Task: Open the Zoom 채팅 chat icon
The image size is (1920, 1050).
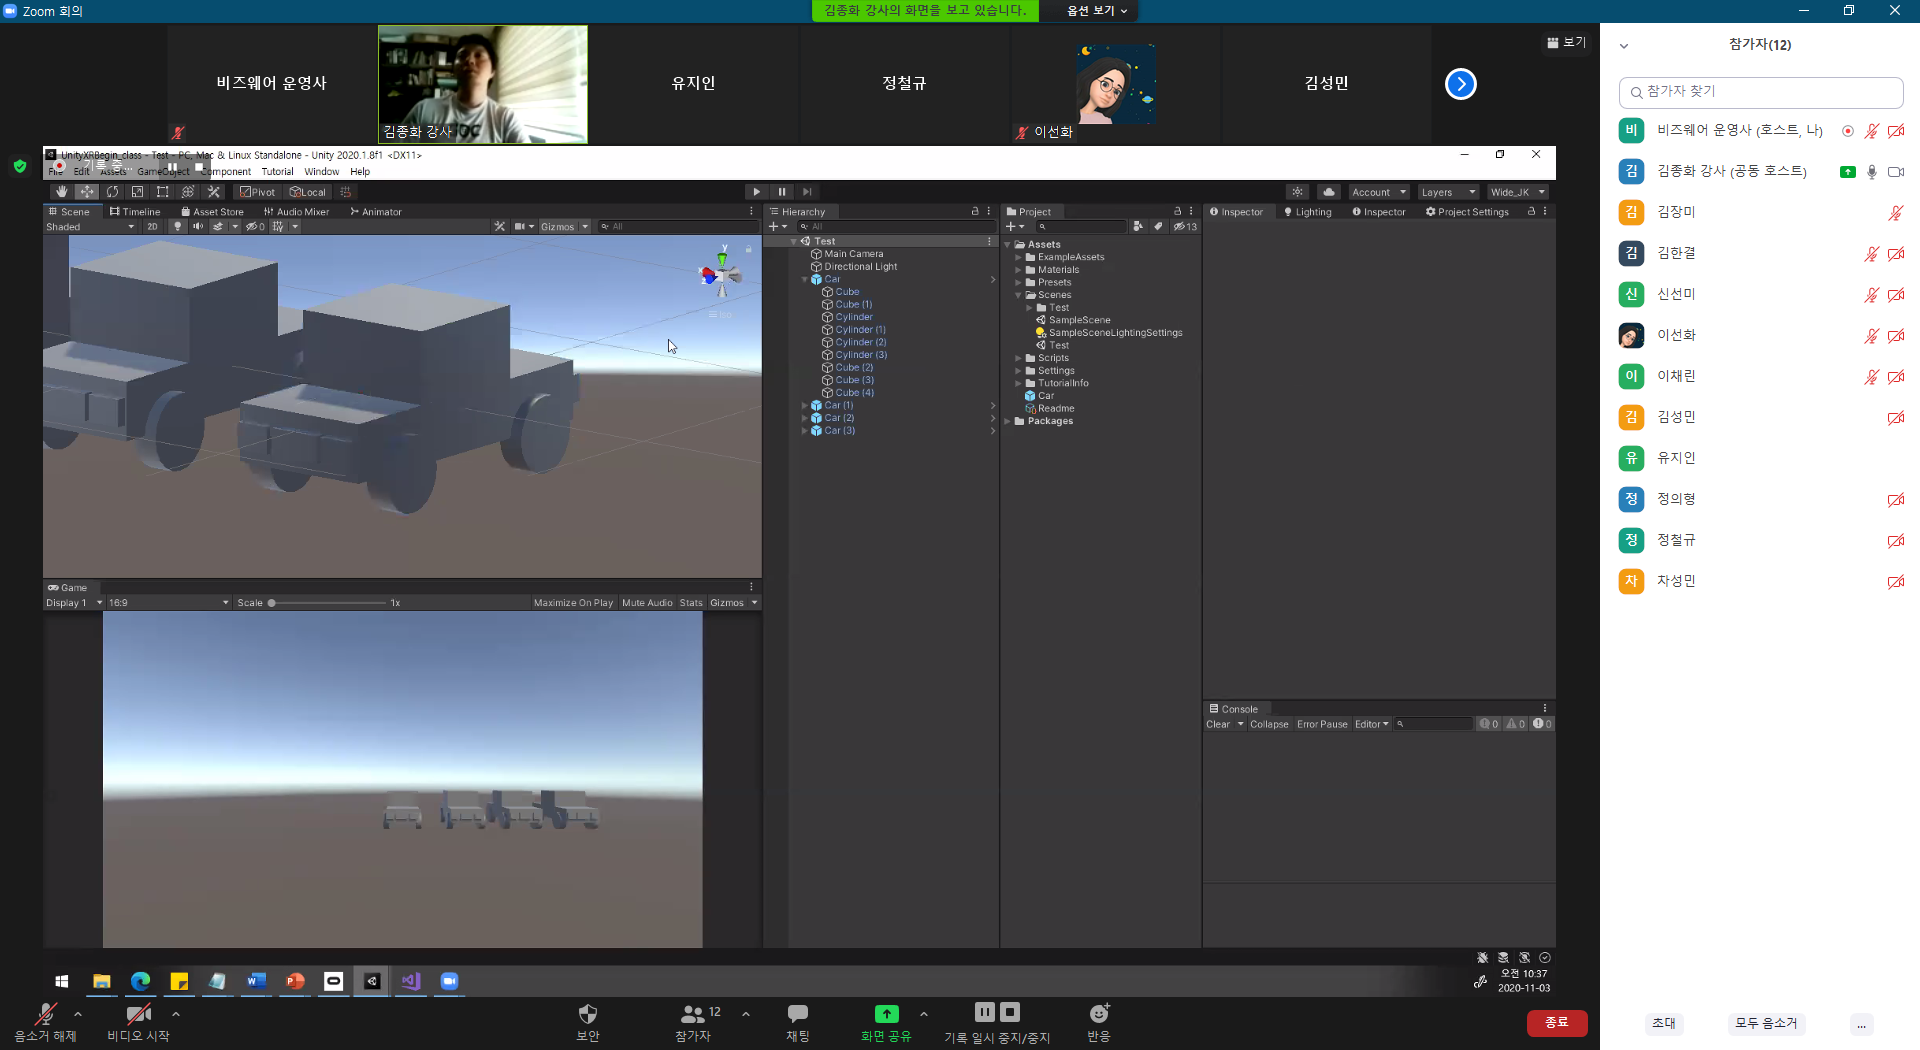Action: (797, 1014)
